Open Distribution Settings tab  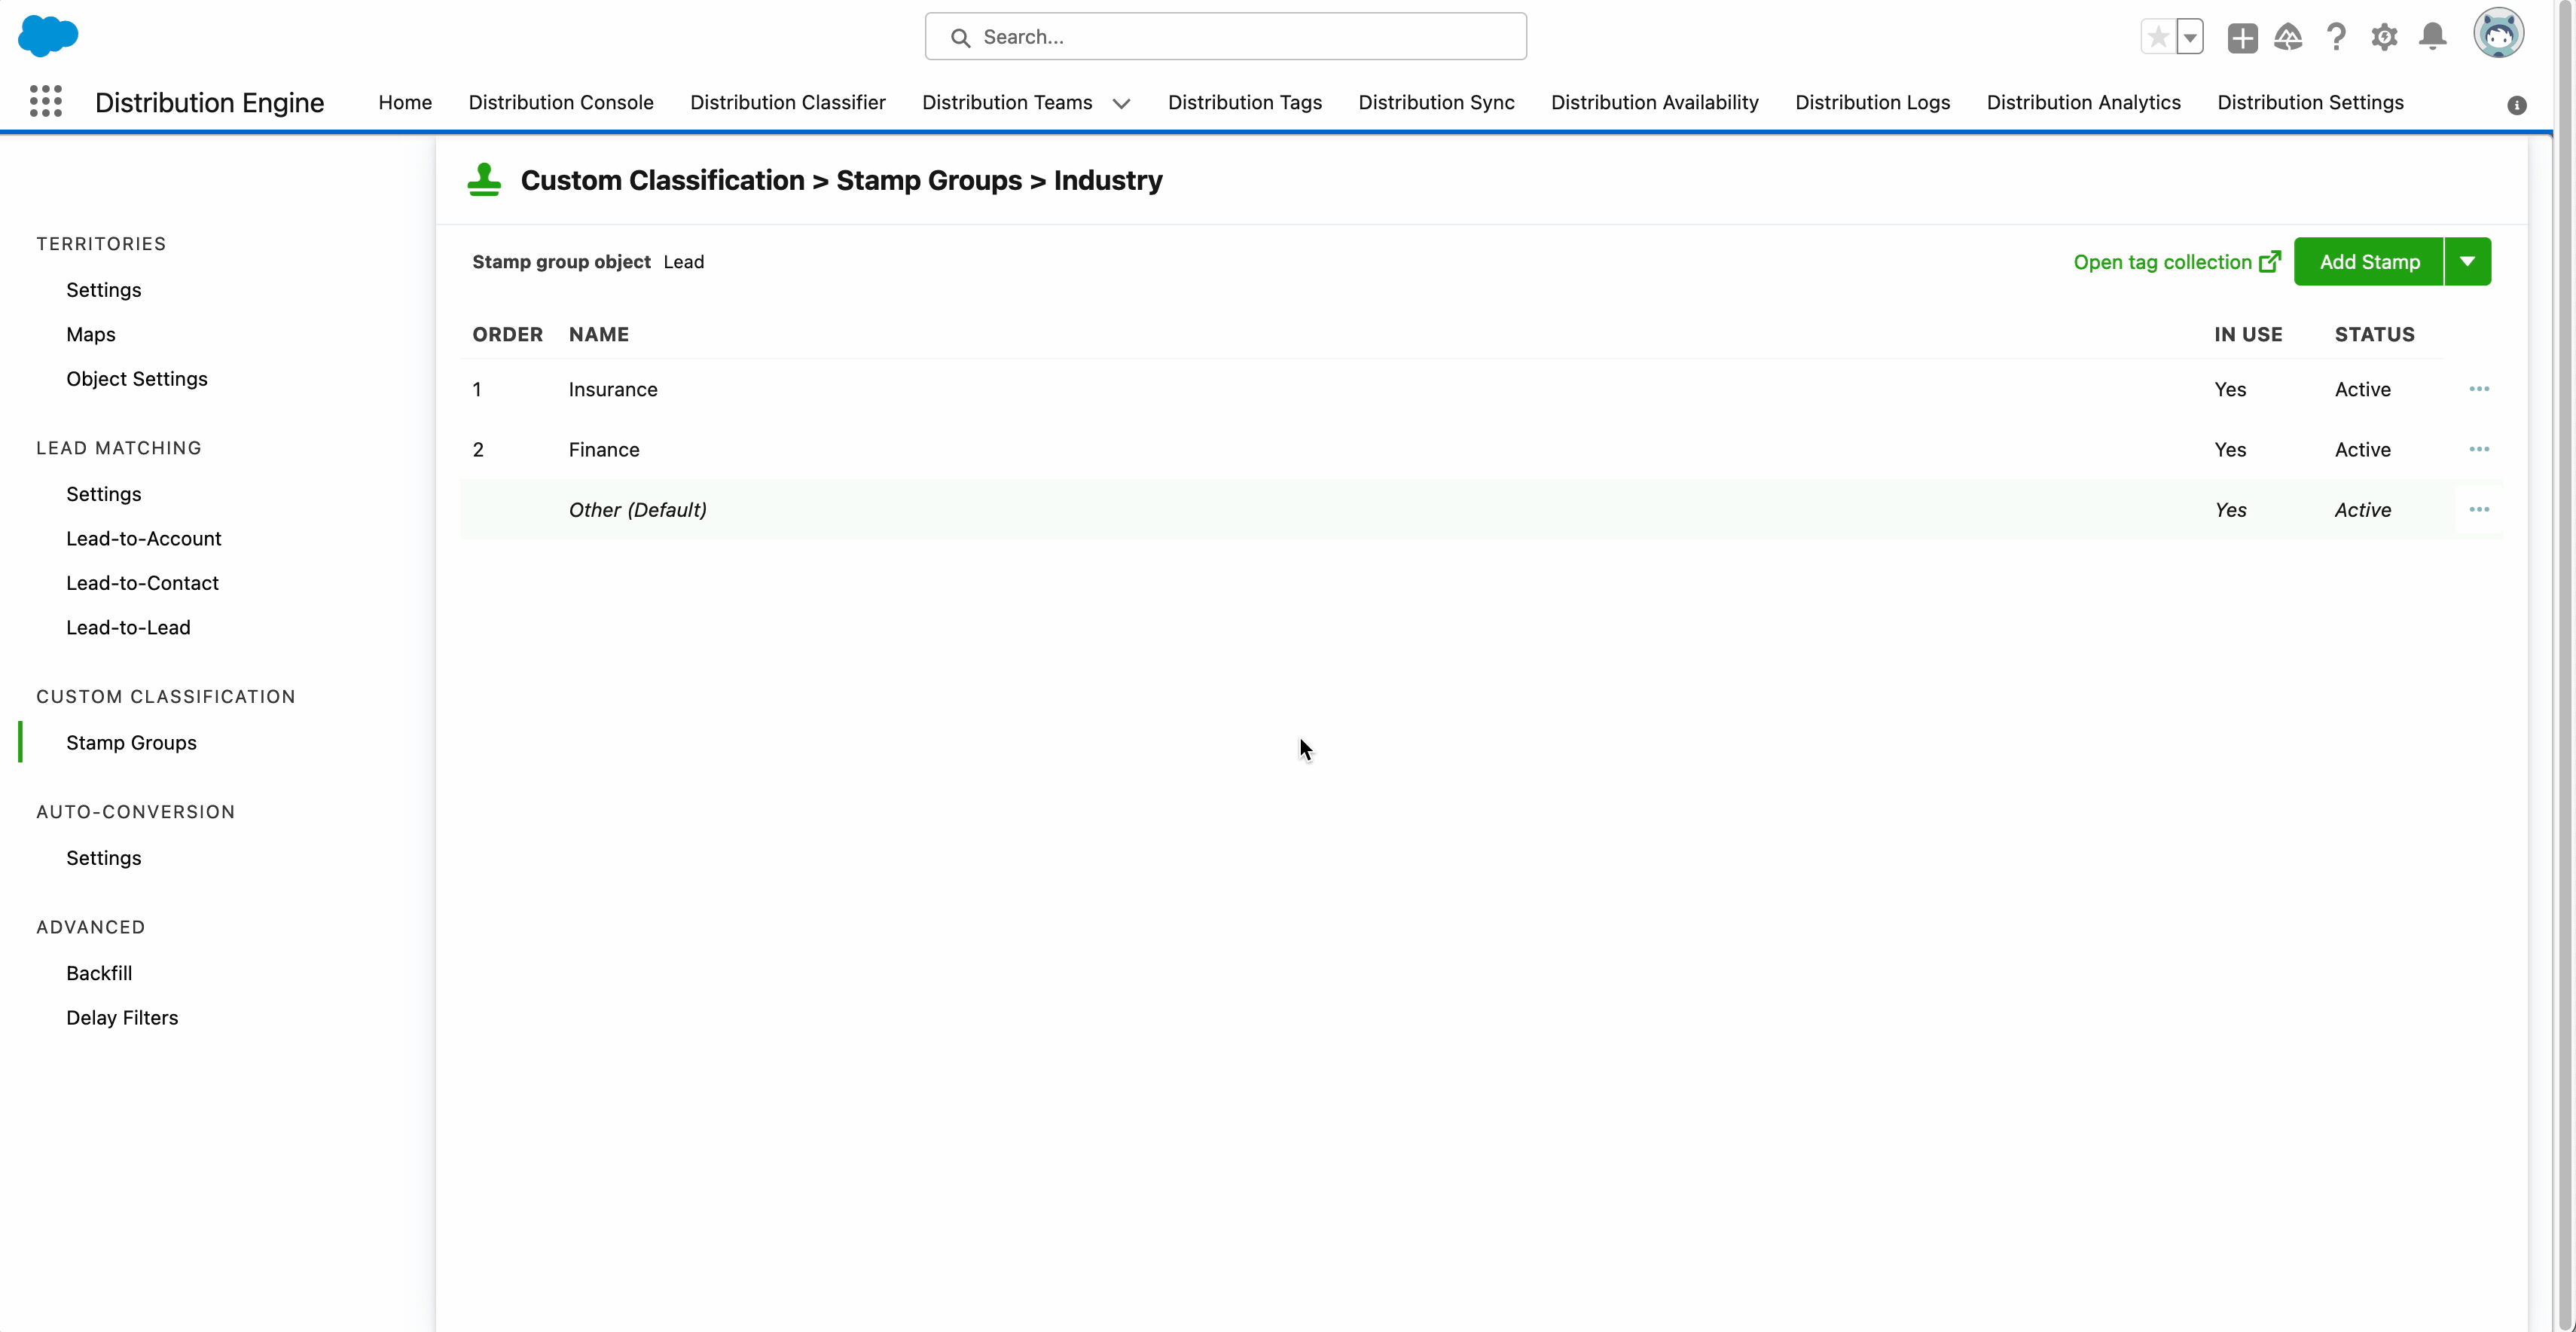(x=2310, y=102)
